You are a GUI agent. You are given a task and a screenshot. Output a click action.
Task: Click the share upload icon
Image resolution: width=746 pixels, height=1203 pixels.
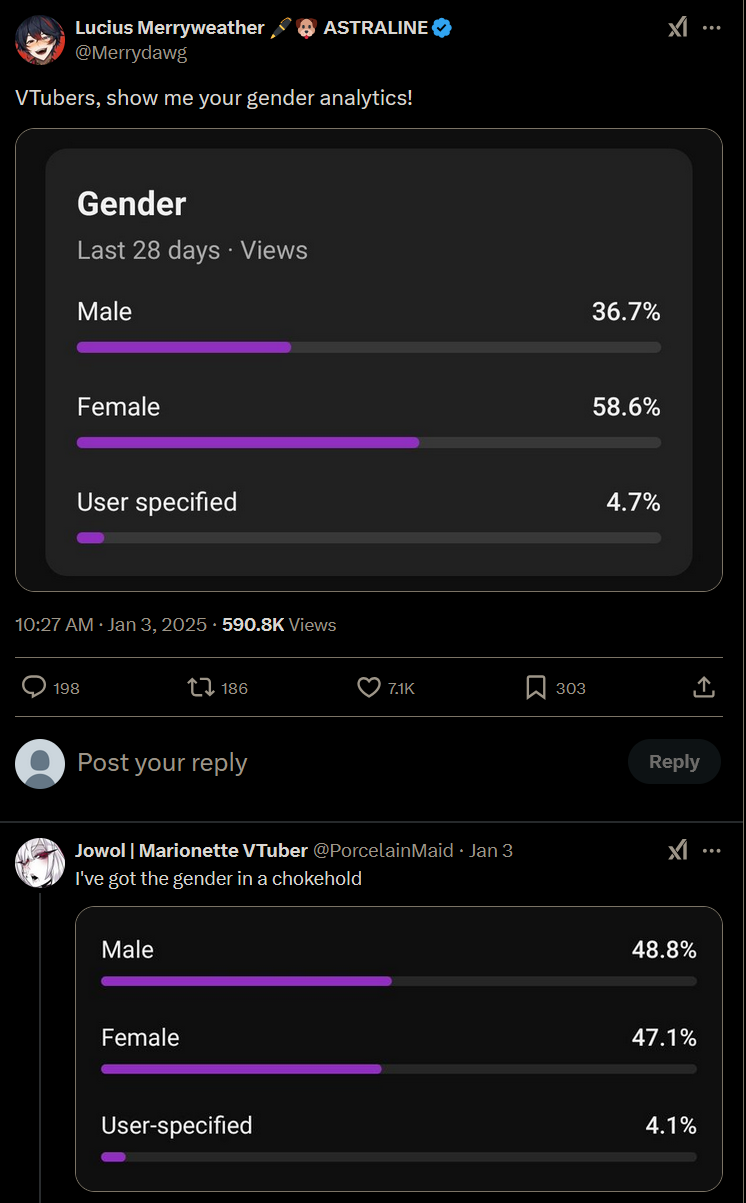point(703,687)
